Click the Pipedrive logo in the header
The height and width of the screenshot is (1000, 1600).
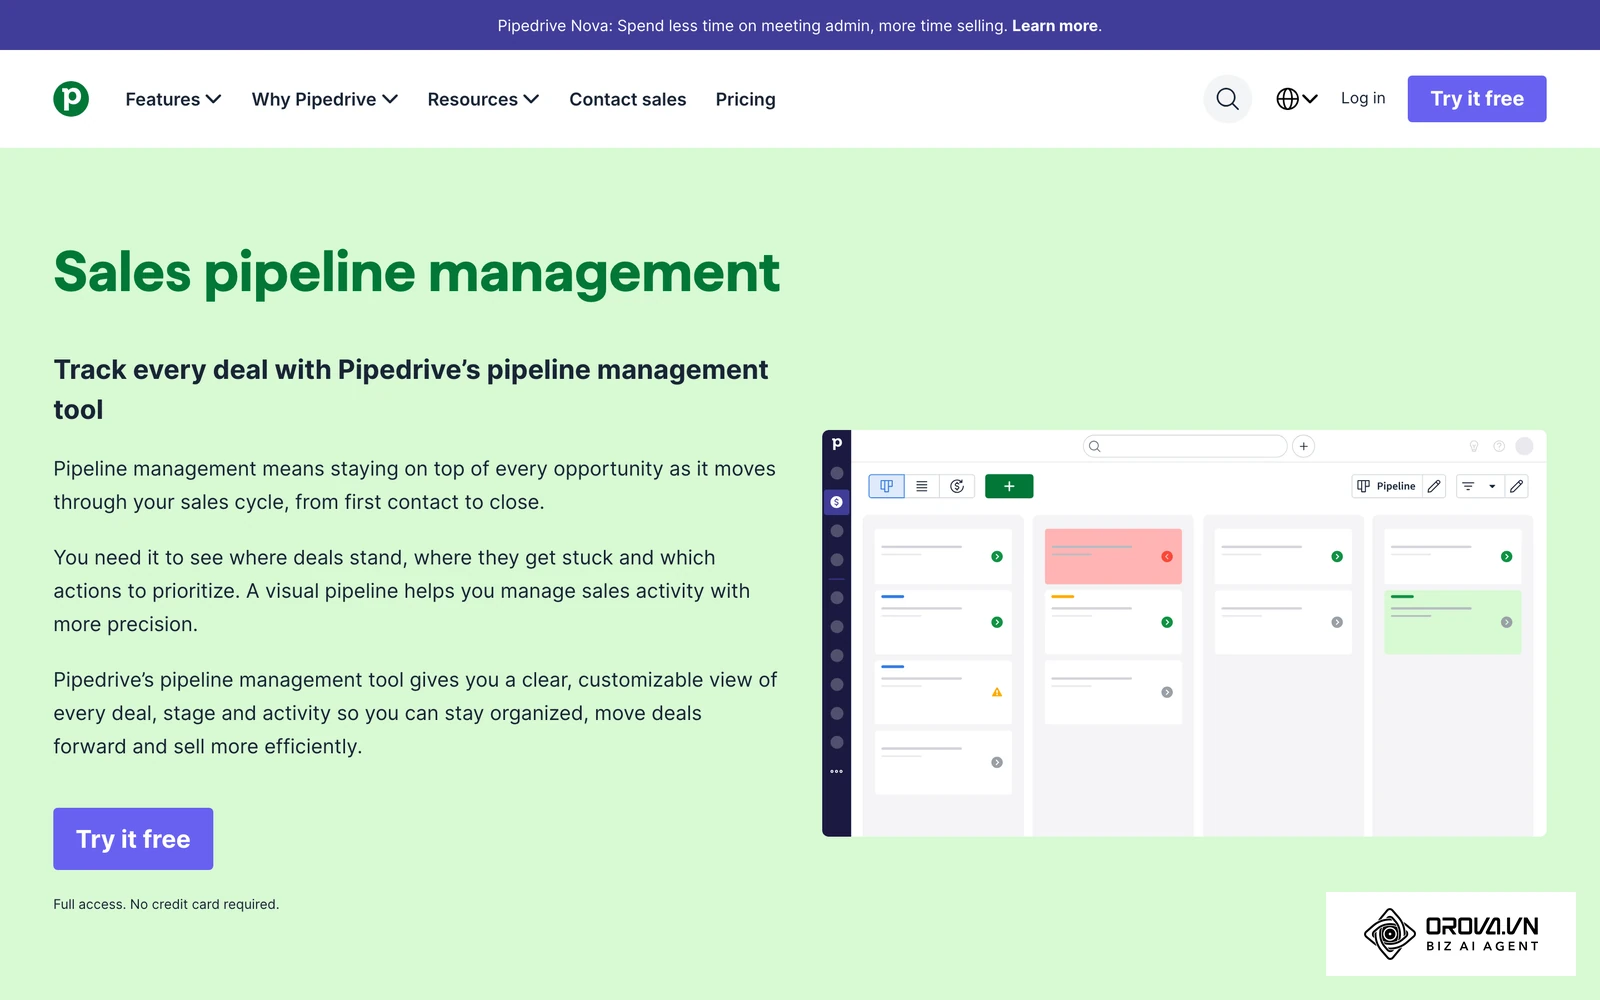coord(71,99)
